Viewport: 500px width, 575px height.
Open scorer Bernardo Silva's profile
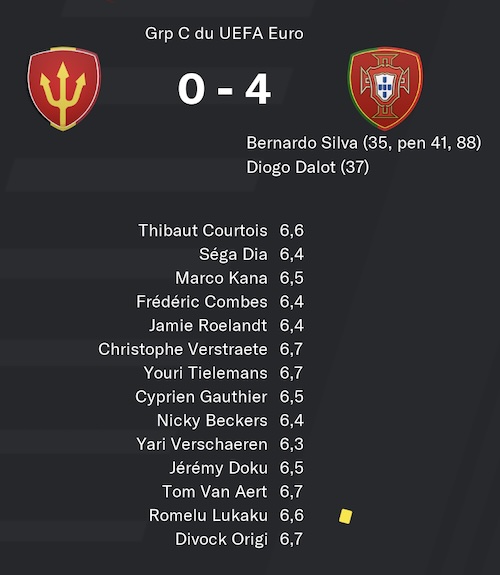pyautogui.click(x=302, y=143)
